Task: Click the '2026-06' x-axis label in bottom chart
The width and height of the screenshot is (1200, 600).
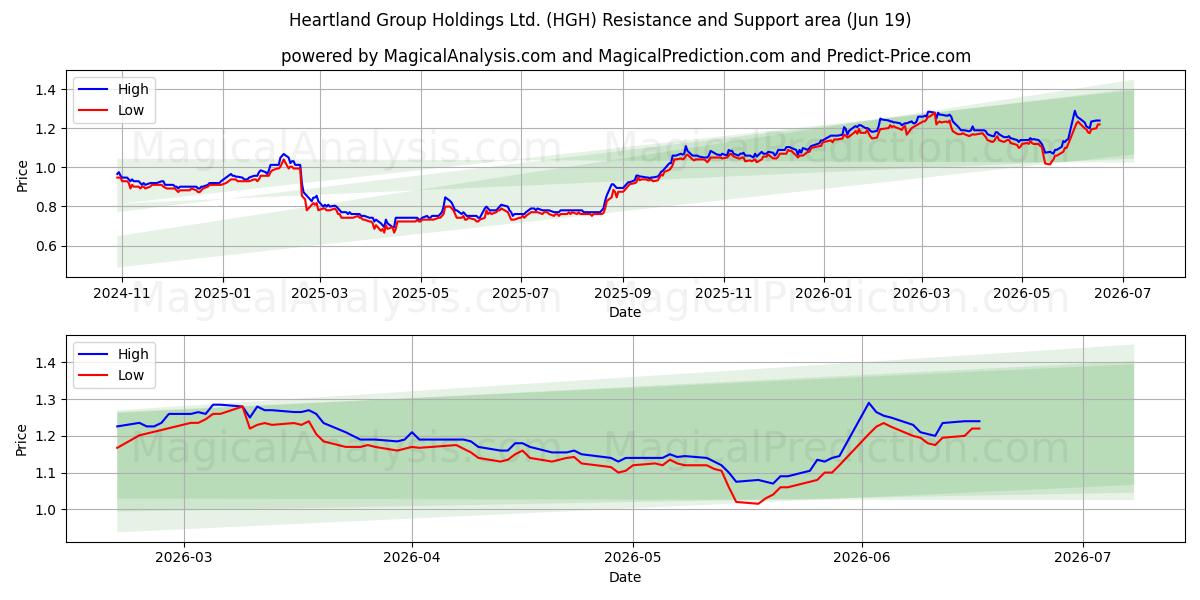Action: (x=862, y=559)
